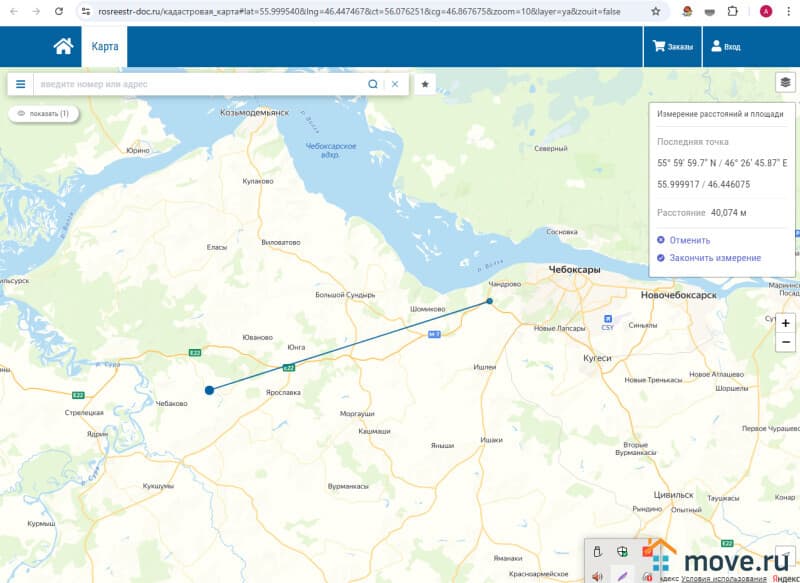Viewport: 800px width, 583px height.
Task: Toggle the "показать (1)" visibility button
Action: coord(43,114)
